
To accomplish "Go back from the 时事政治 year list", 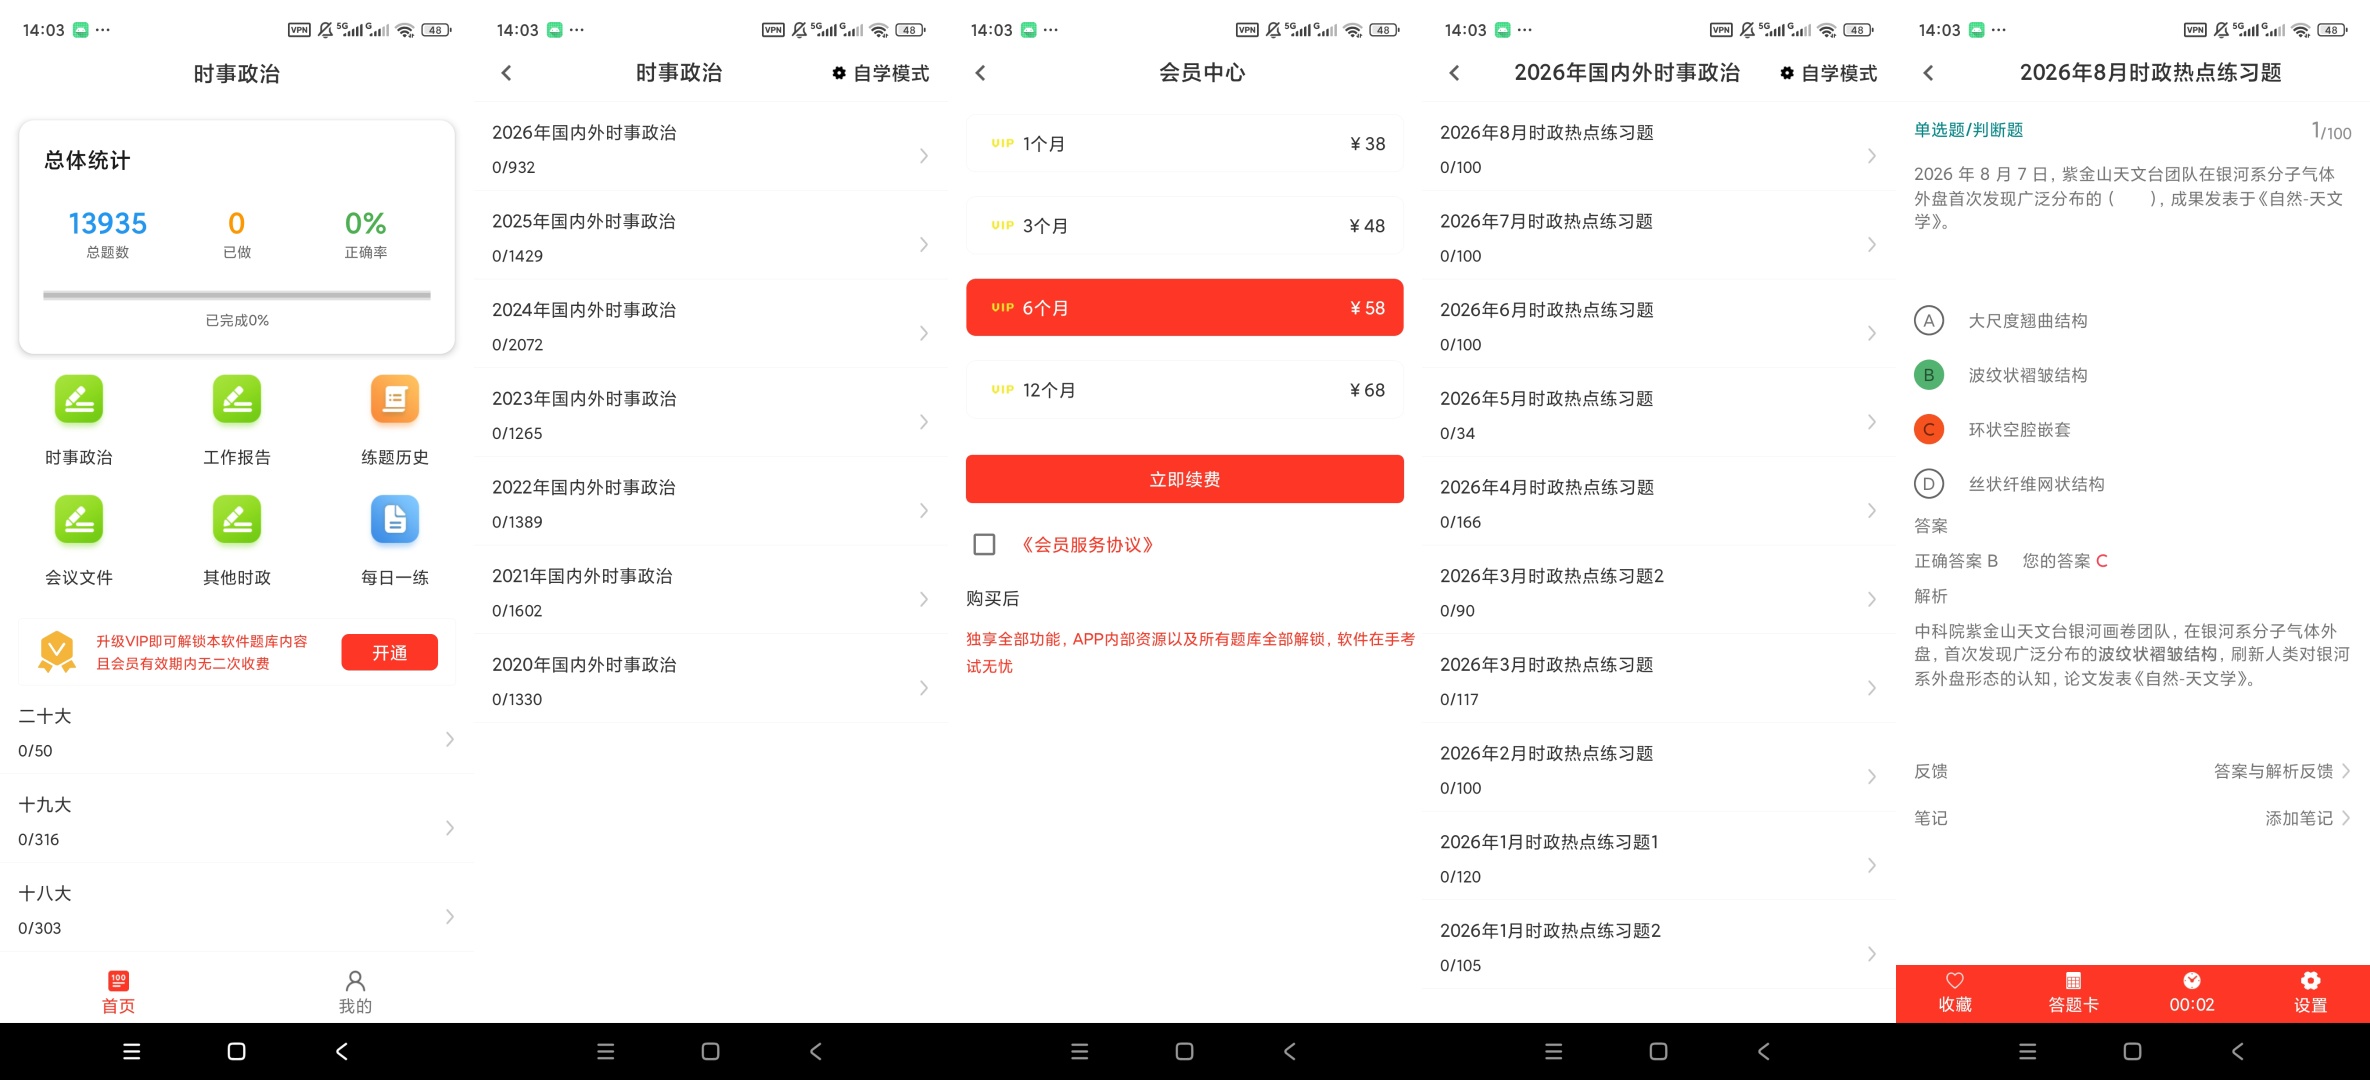I will click(506, 72).
